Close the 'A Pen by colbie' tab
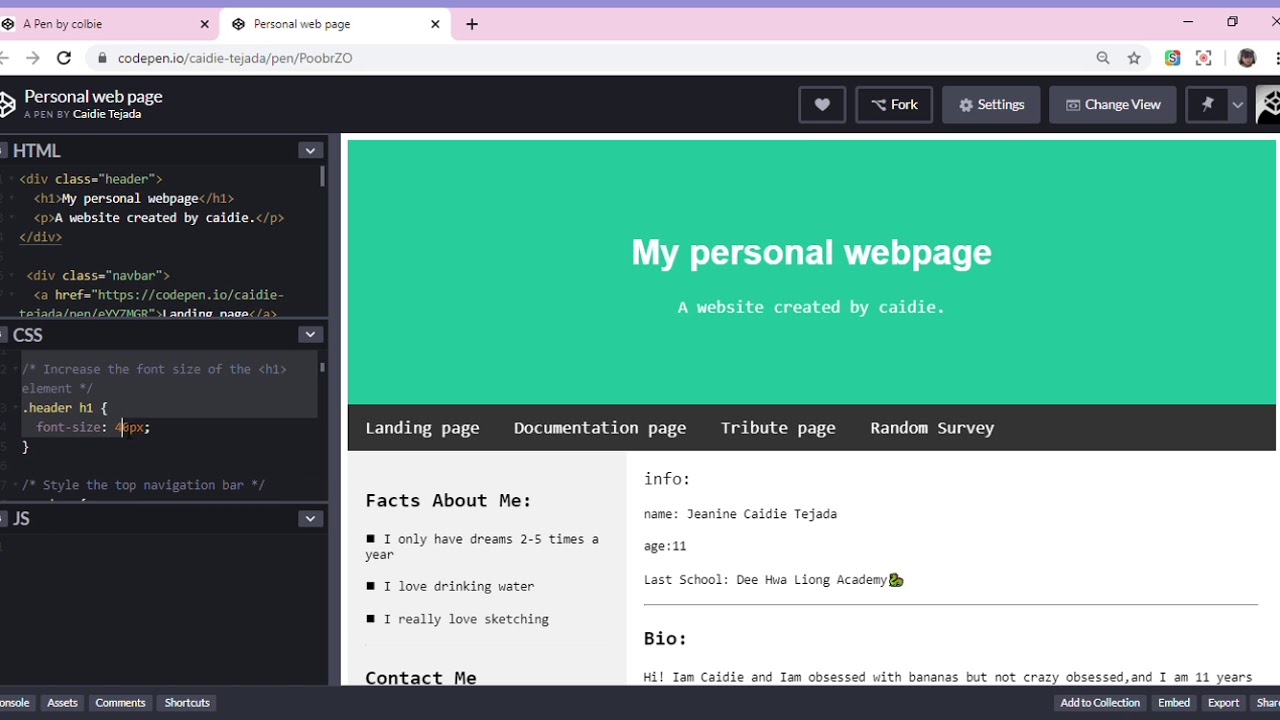This screenshot has width=1280, height=720. click(204, 24)
